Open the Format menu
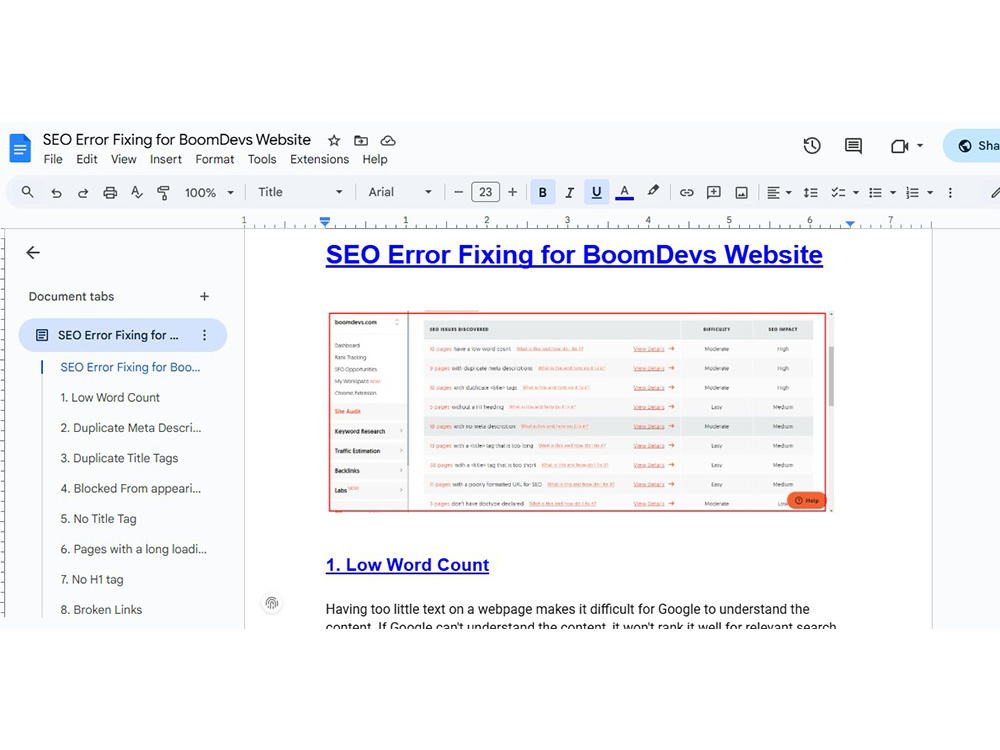Screen dimensions: 1000x750 [x=215, y=159]
